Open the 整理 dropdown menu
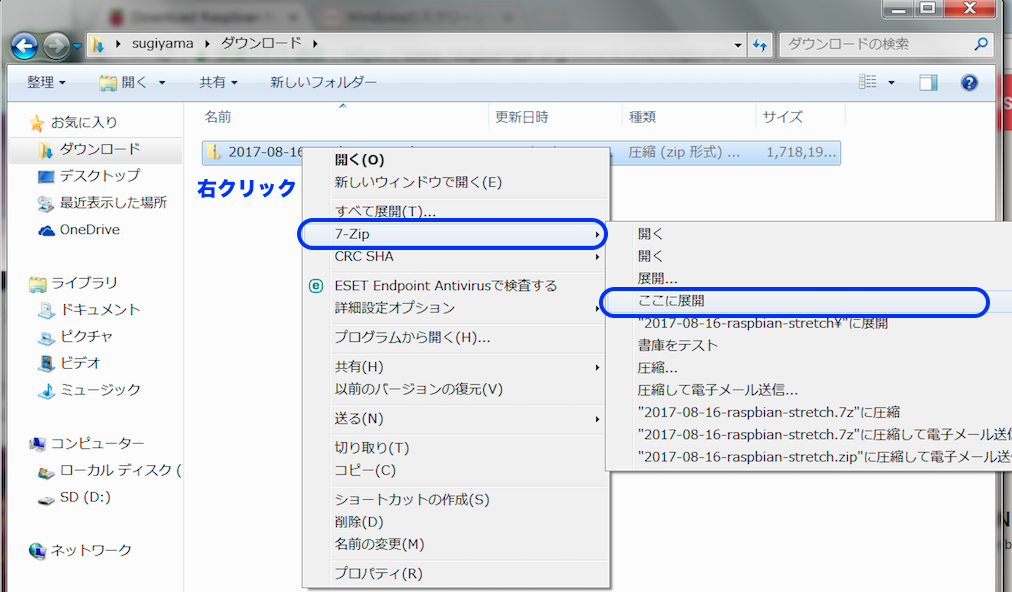Viewport: 1012px width, 592px height. click(x=46, y=83)
